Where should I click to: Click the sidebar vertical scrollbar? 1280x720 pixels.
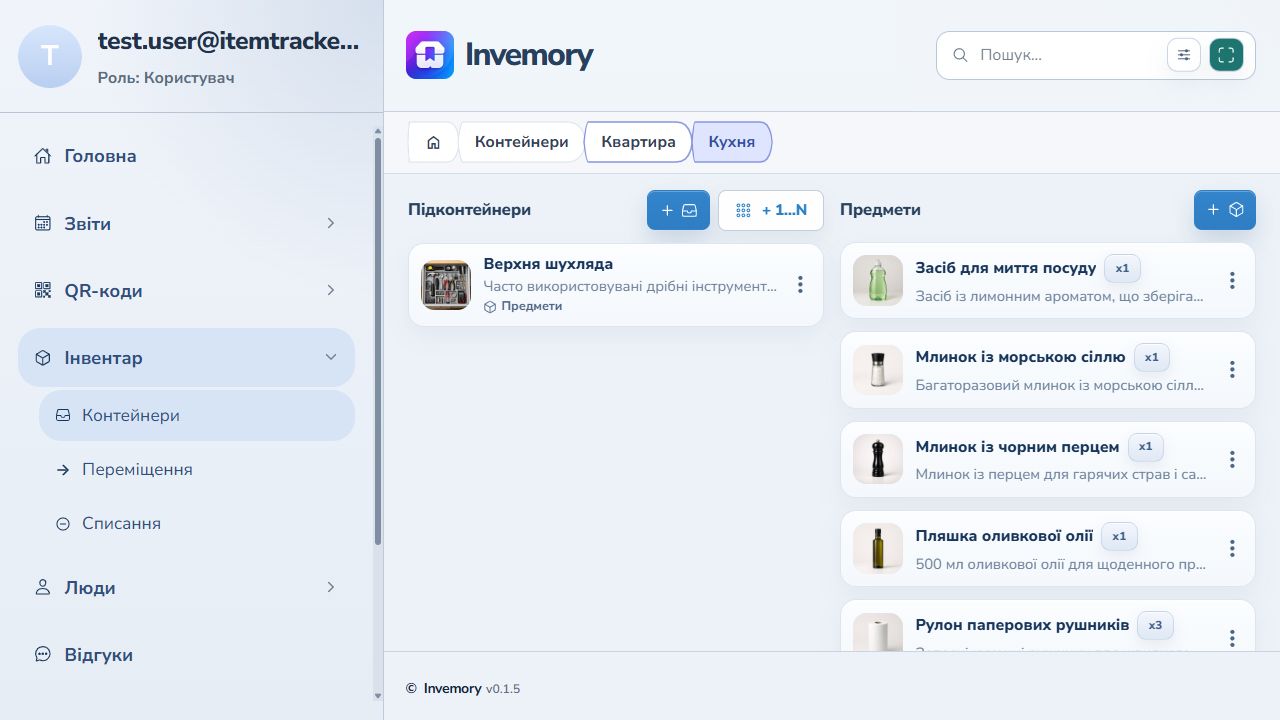tap(378, 340)
